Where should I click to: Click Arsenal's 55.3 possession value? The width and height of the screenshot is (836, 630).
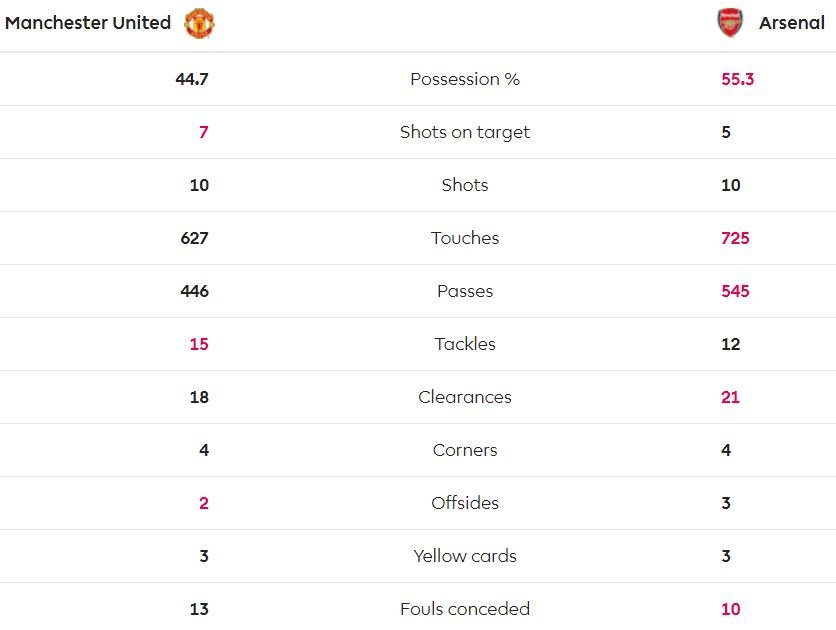(x=737, y=79)
